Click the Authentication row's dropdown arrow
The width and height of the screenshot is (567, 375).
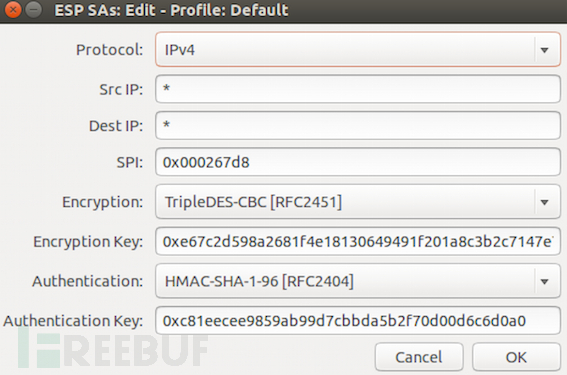545,281
